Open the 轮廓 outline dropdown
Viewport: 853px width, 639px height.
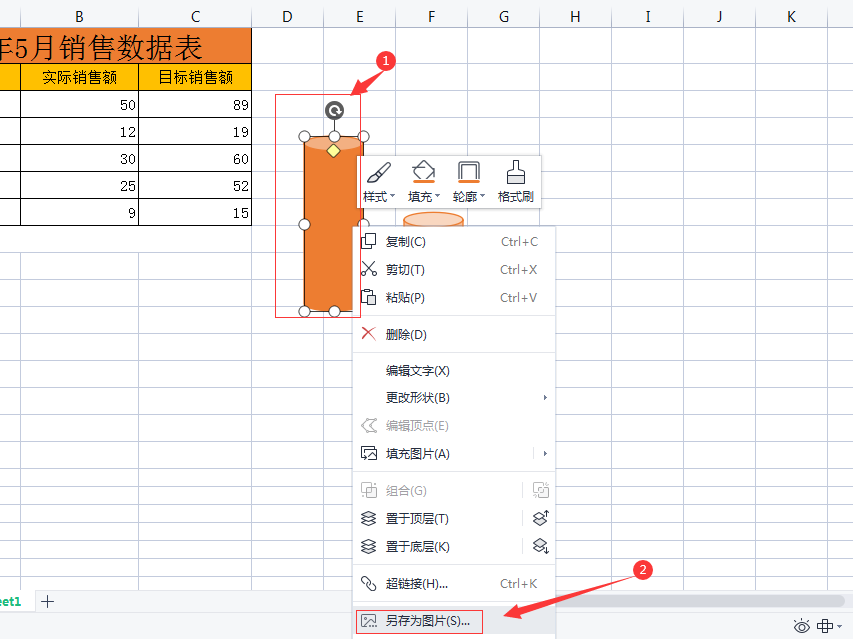pyautogui.click(x=468, y=182)
